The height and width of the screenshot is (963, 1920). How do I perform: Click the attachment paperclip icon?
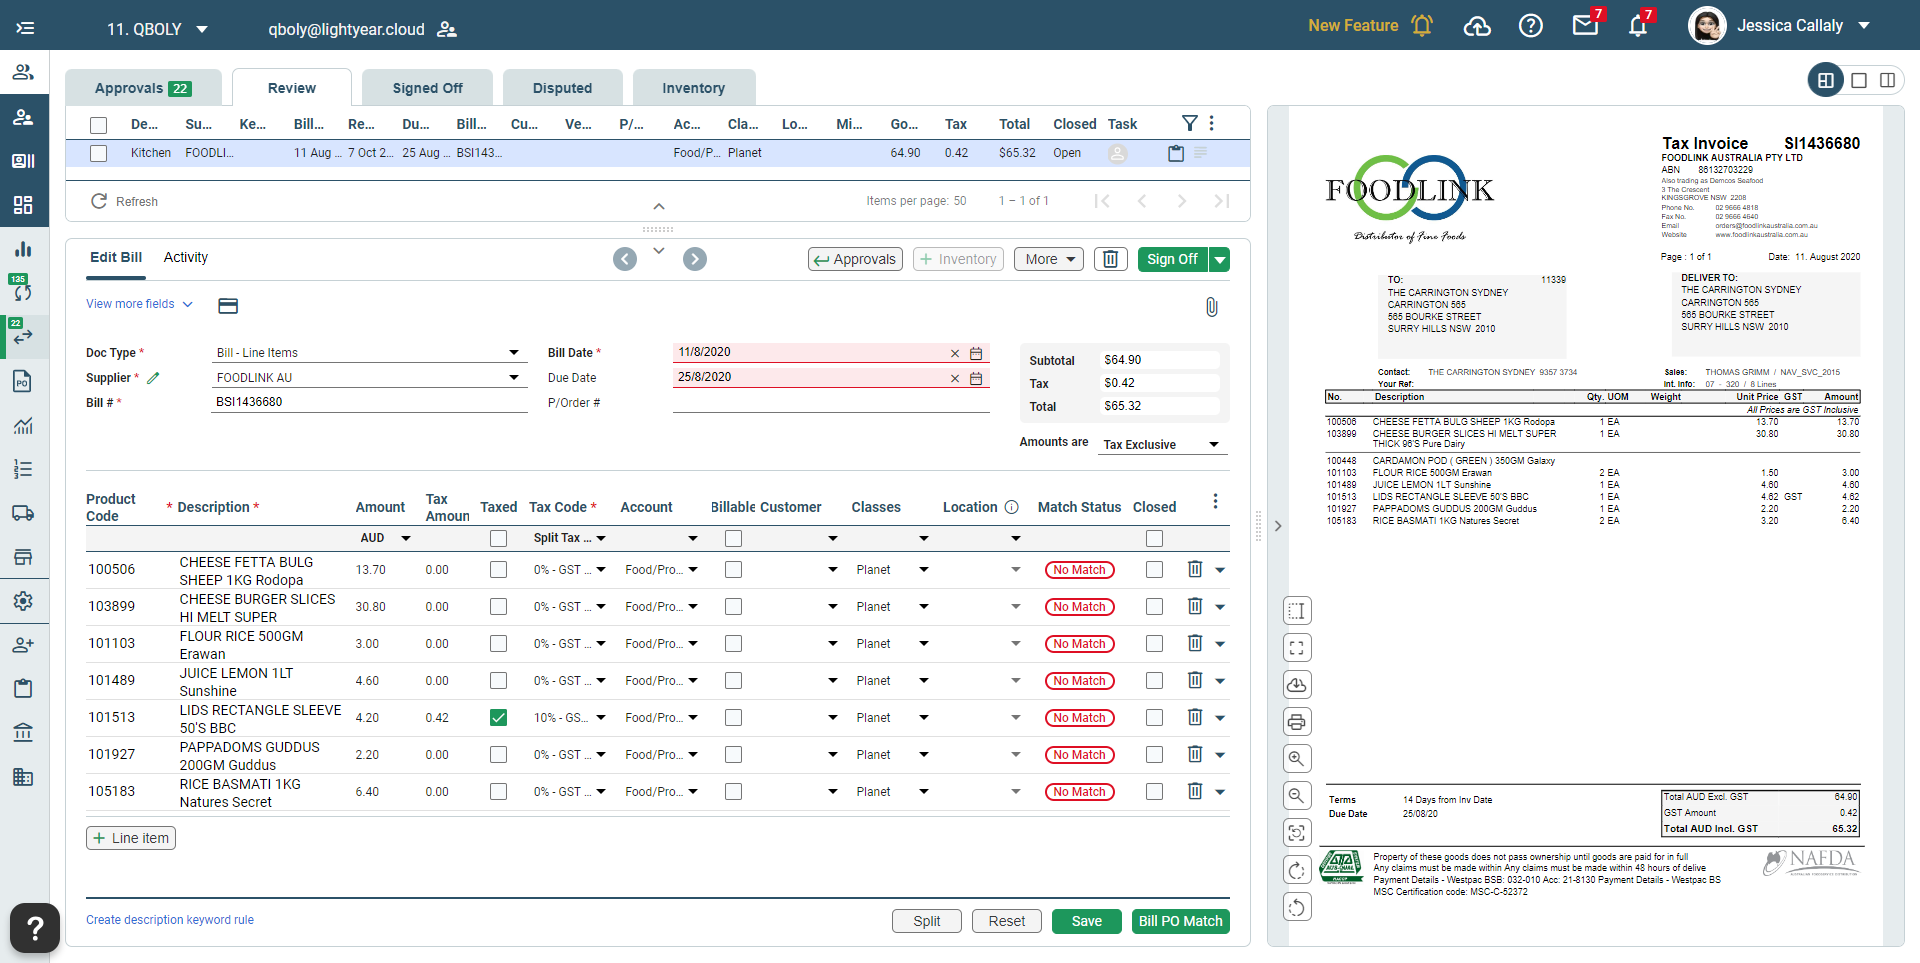click(x=1211, y=307)
